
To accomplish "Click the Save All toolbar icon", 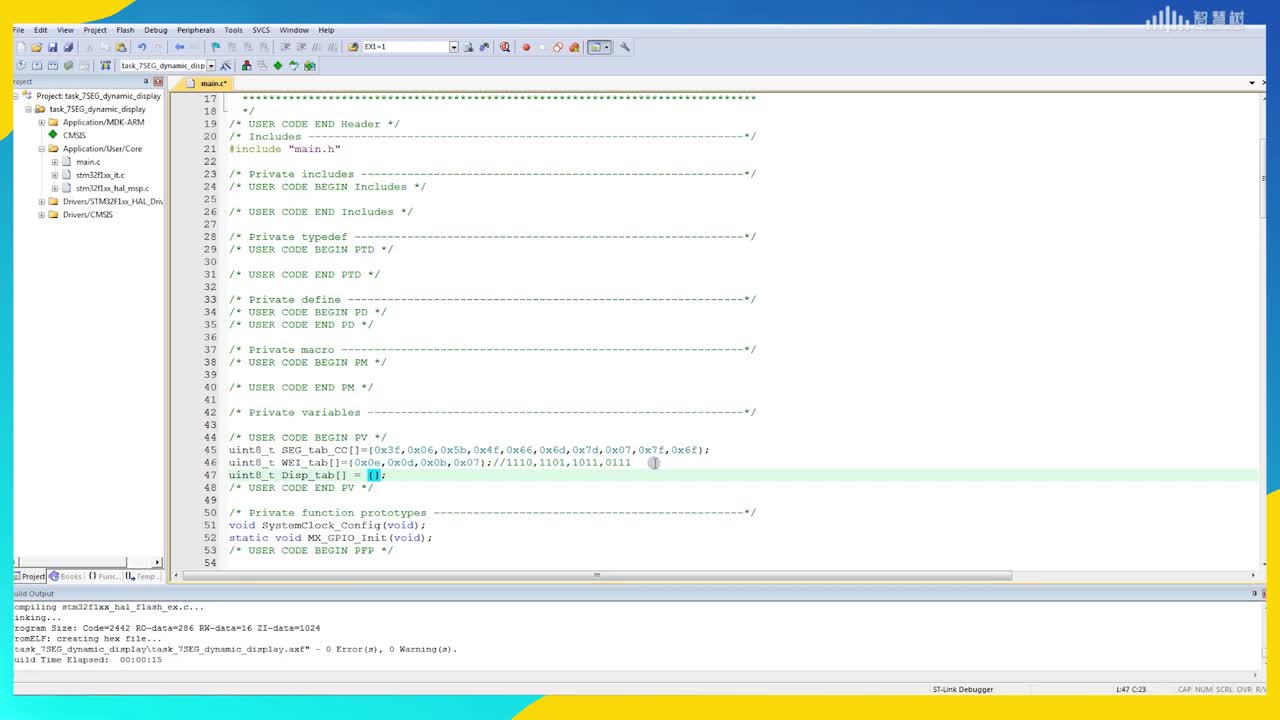I will [x=68, y=47].
